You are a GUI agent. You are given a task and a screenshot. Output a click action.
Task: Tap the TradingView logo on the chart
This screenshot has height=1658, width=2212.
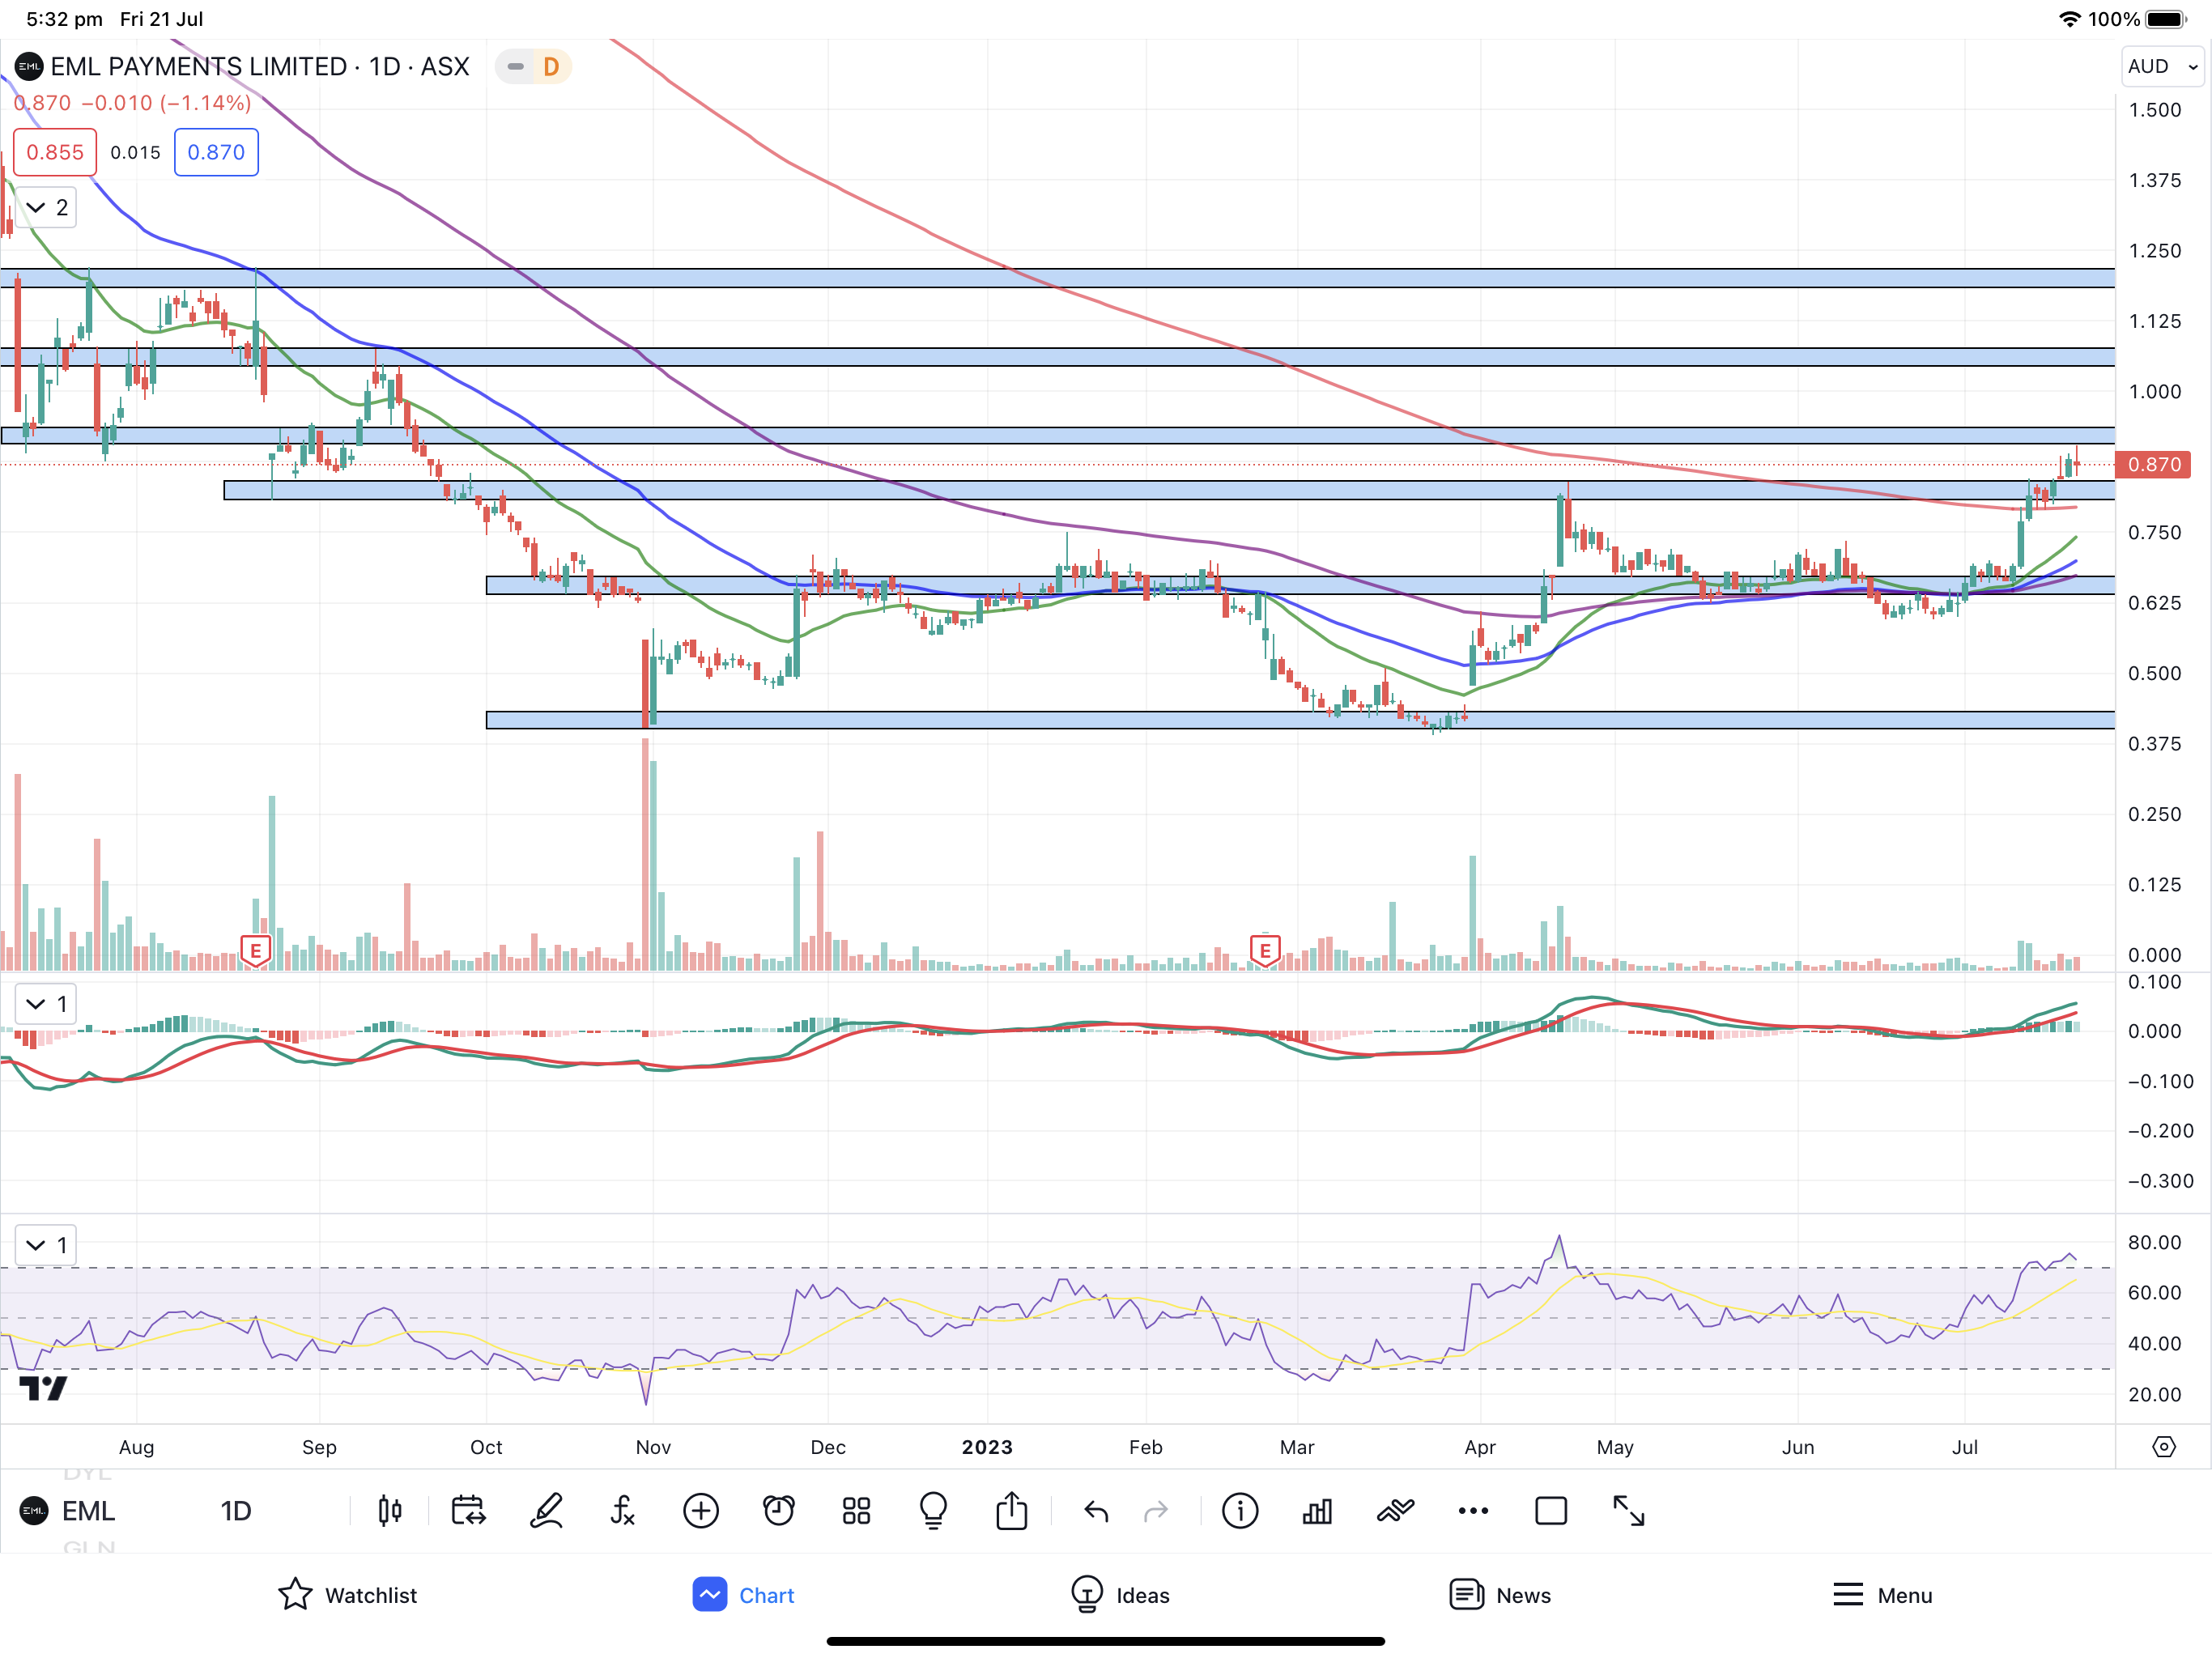43,1388
